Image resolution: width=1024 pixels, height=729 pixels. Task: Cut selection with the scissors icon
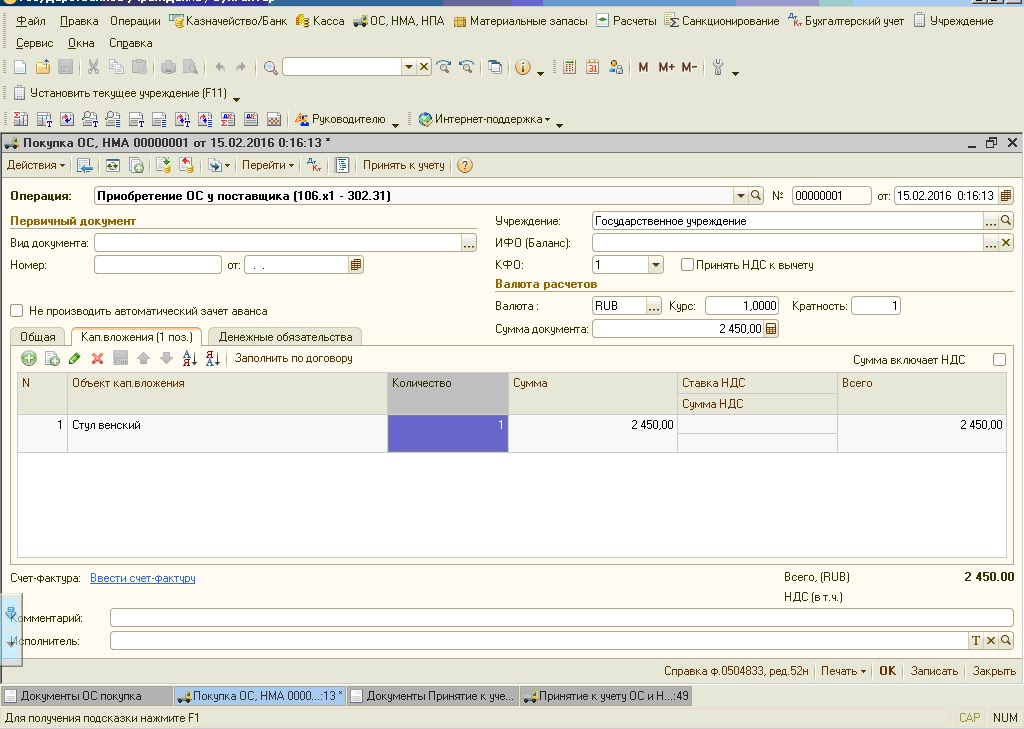93,67
